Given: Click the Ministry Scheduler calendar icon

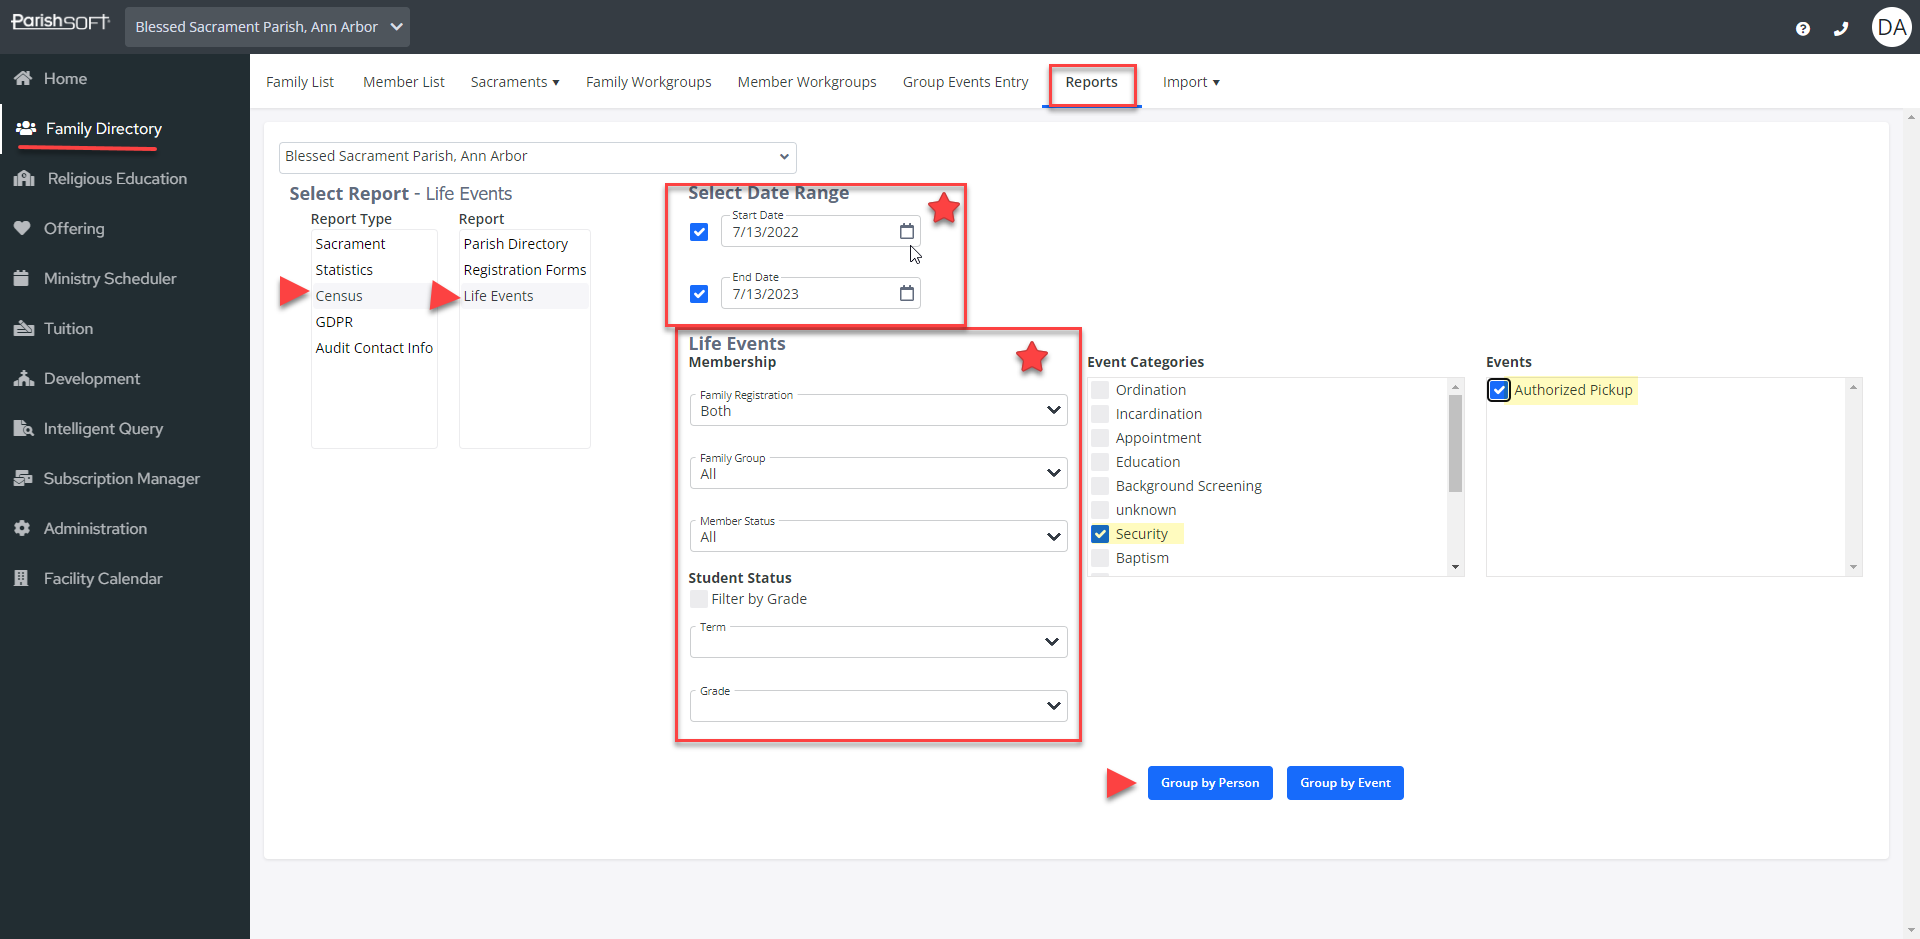Looking at the screenshot, I should pyautogui.click(x=21, y=278).
